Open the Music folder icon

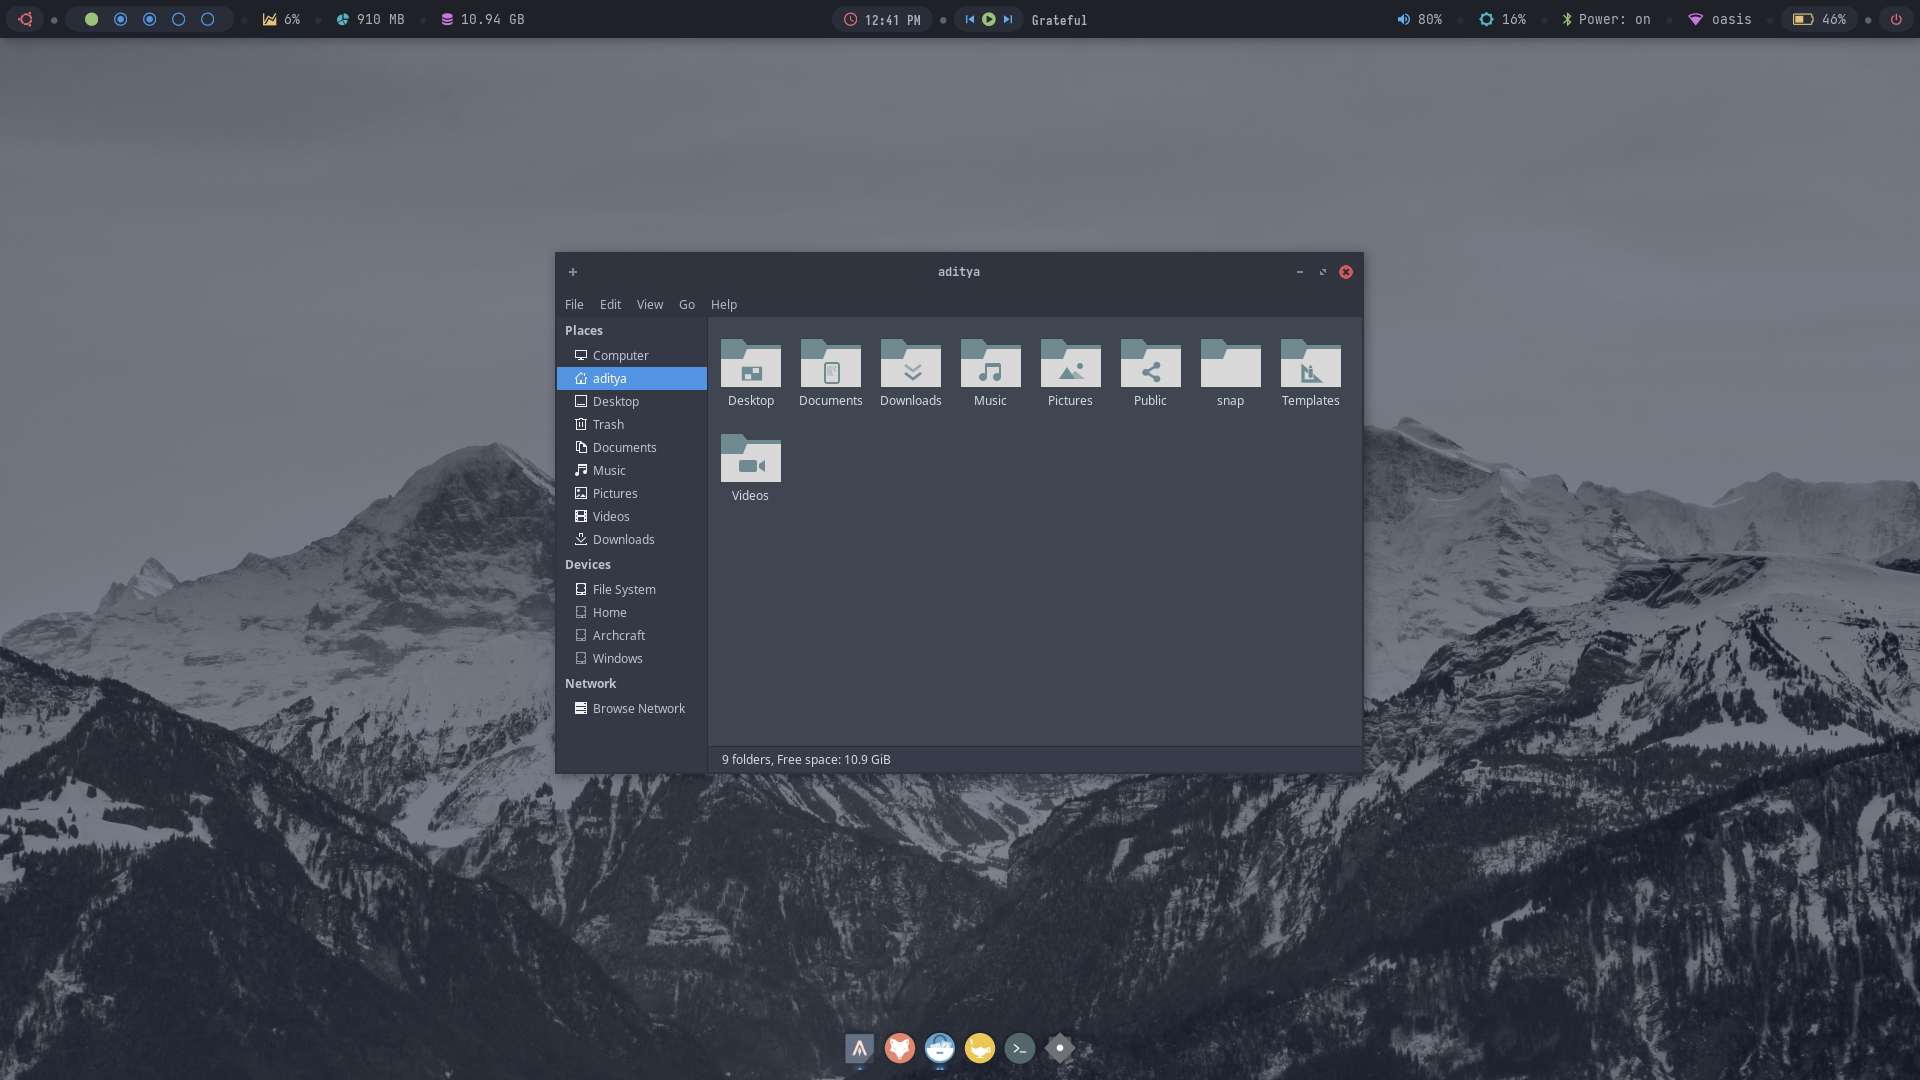pos(990,365)
